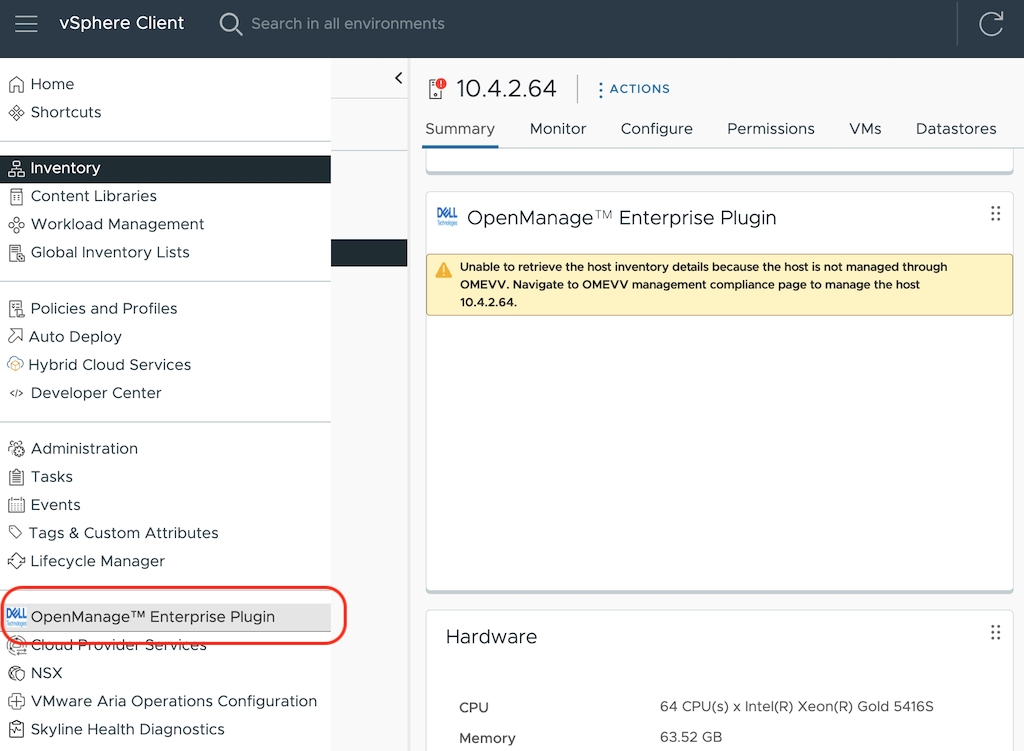
Task: Open the ACTIONS dropdown menu
Action: pyautogui.click(x=634, y=89)
